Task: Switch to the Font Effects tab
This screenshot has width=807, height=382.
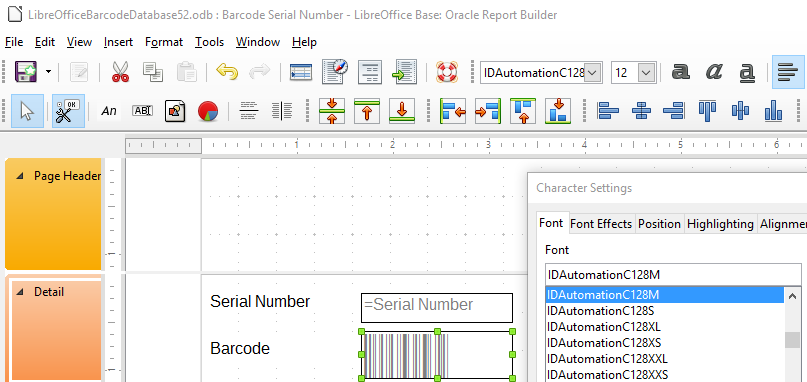Action: coord(601,224)
